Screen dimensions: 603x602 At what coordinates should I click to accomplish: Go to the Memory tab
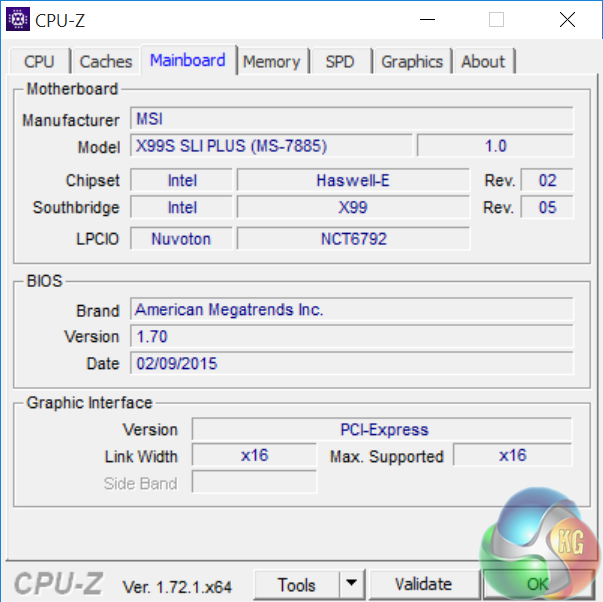click(x=272, y=62)
